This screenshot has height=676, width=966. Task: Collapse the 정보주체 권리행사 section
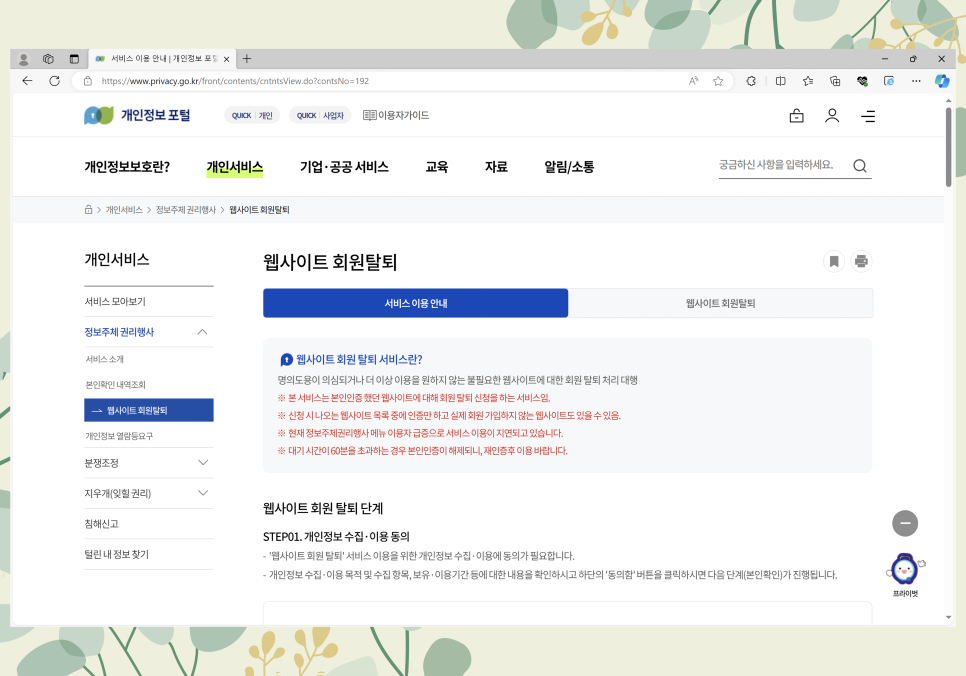click(x=203, y=332)
